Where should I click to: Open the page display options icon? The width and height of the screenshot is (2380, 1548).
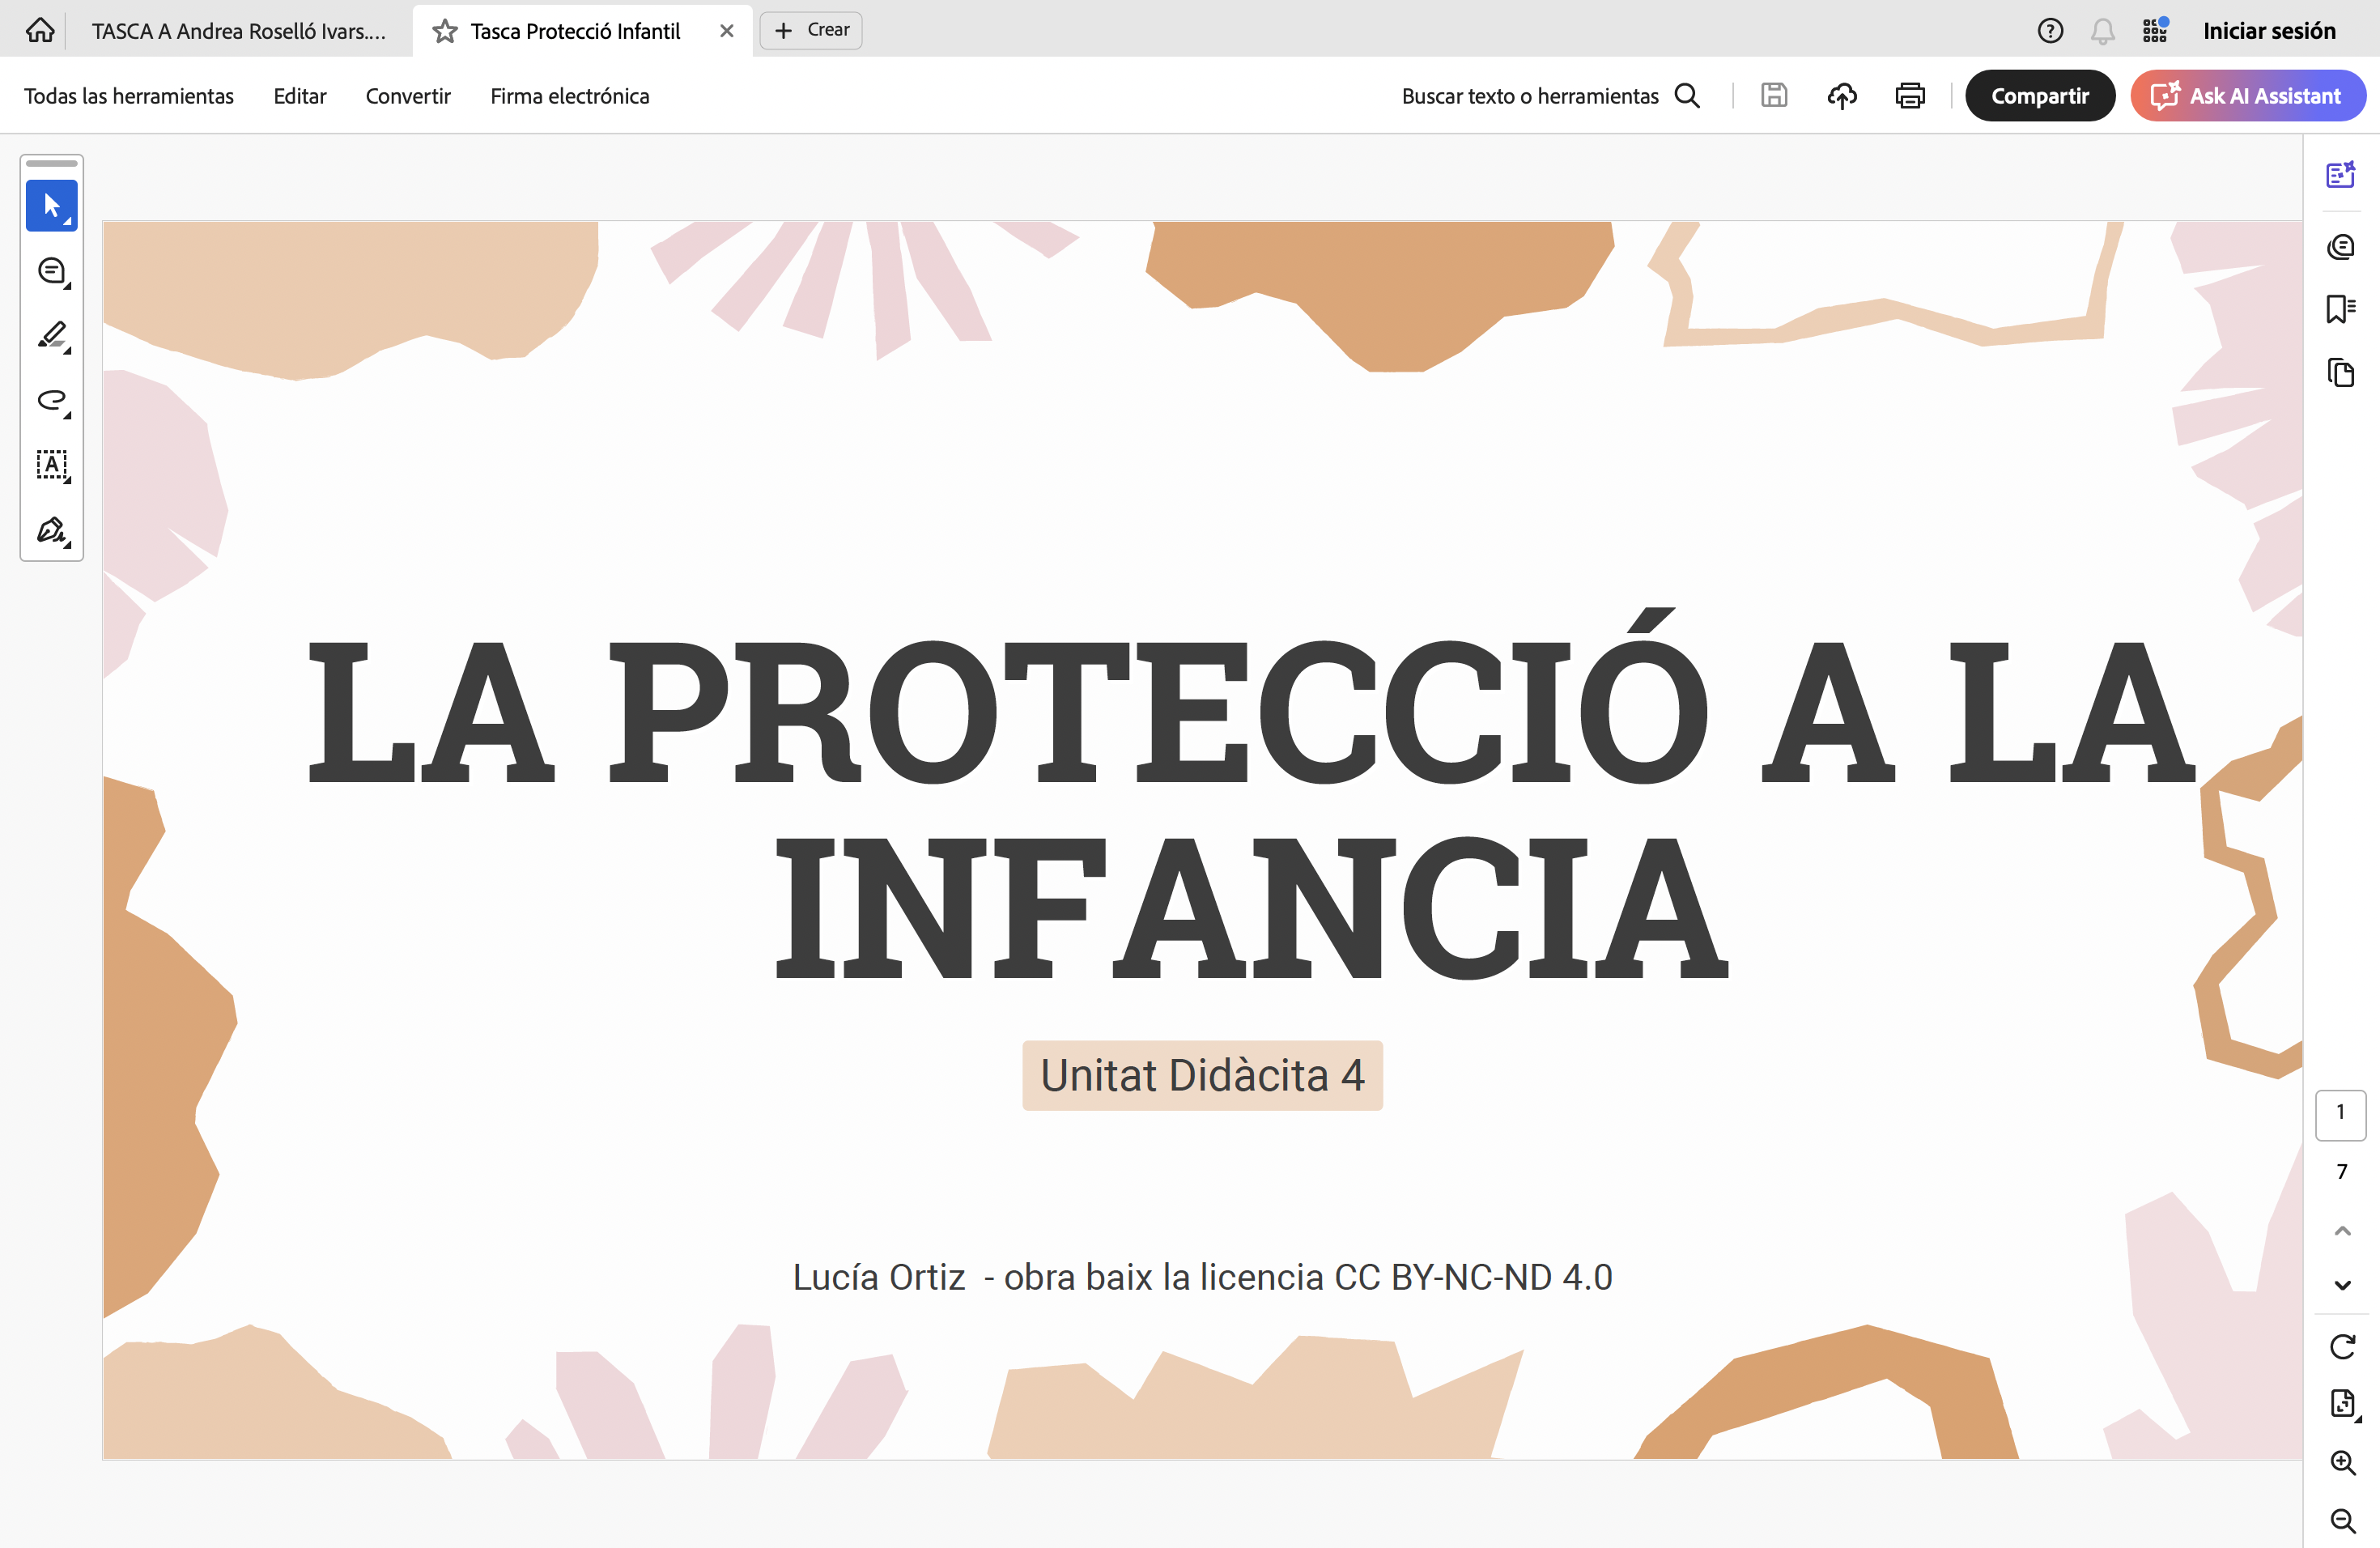coord(2343,1404)
